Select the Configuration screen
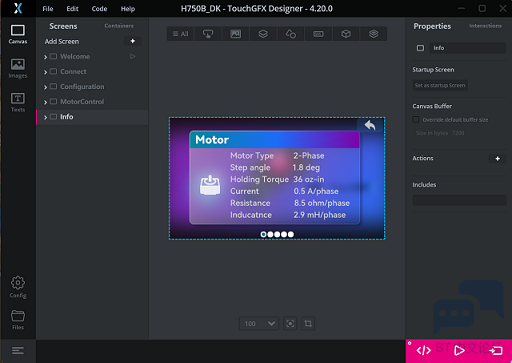The width and height of the screenshot is (512, 363). point(82,87)
